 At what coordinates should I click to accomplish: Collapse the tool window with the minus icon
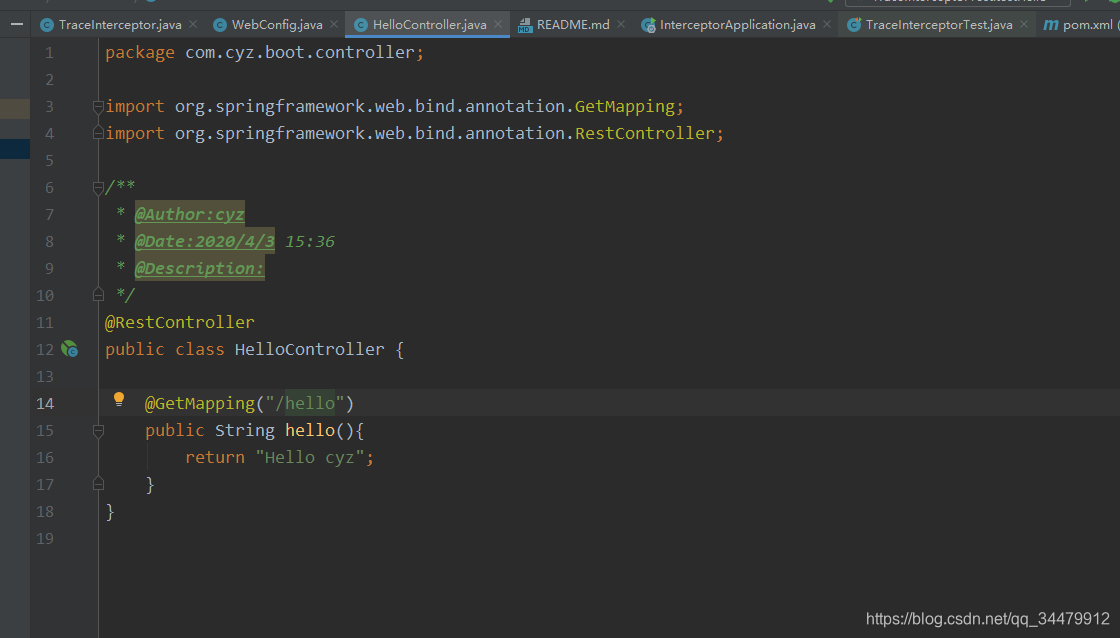tap(16, 24)
